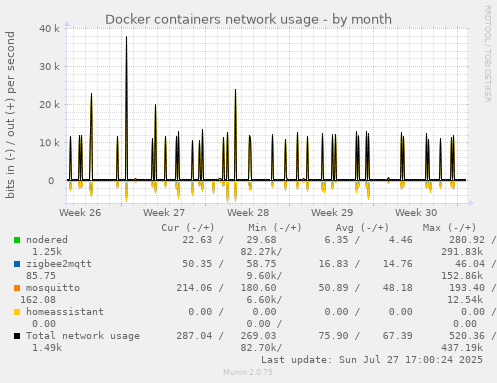Click the x-axis arrow at the graph's right end
The height and width of the screenshot is (383, 497).
(x=471, y=203)
